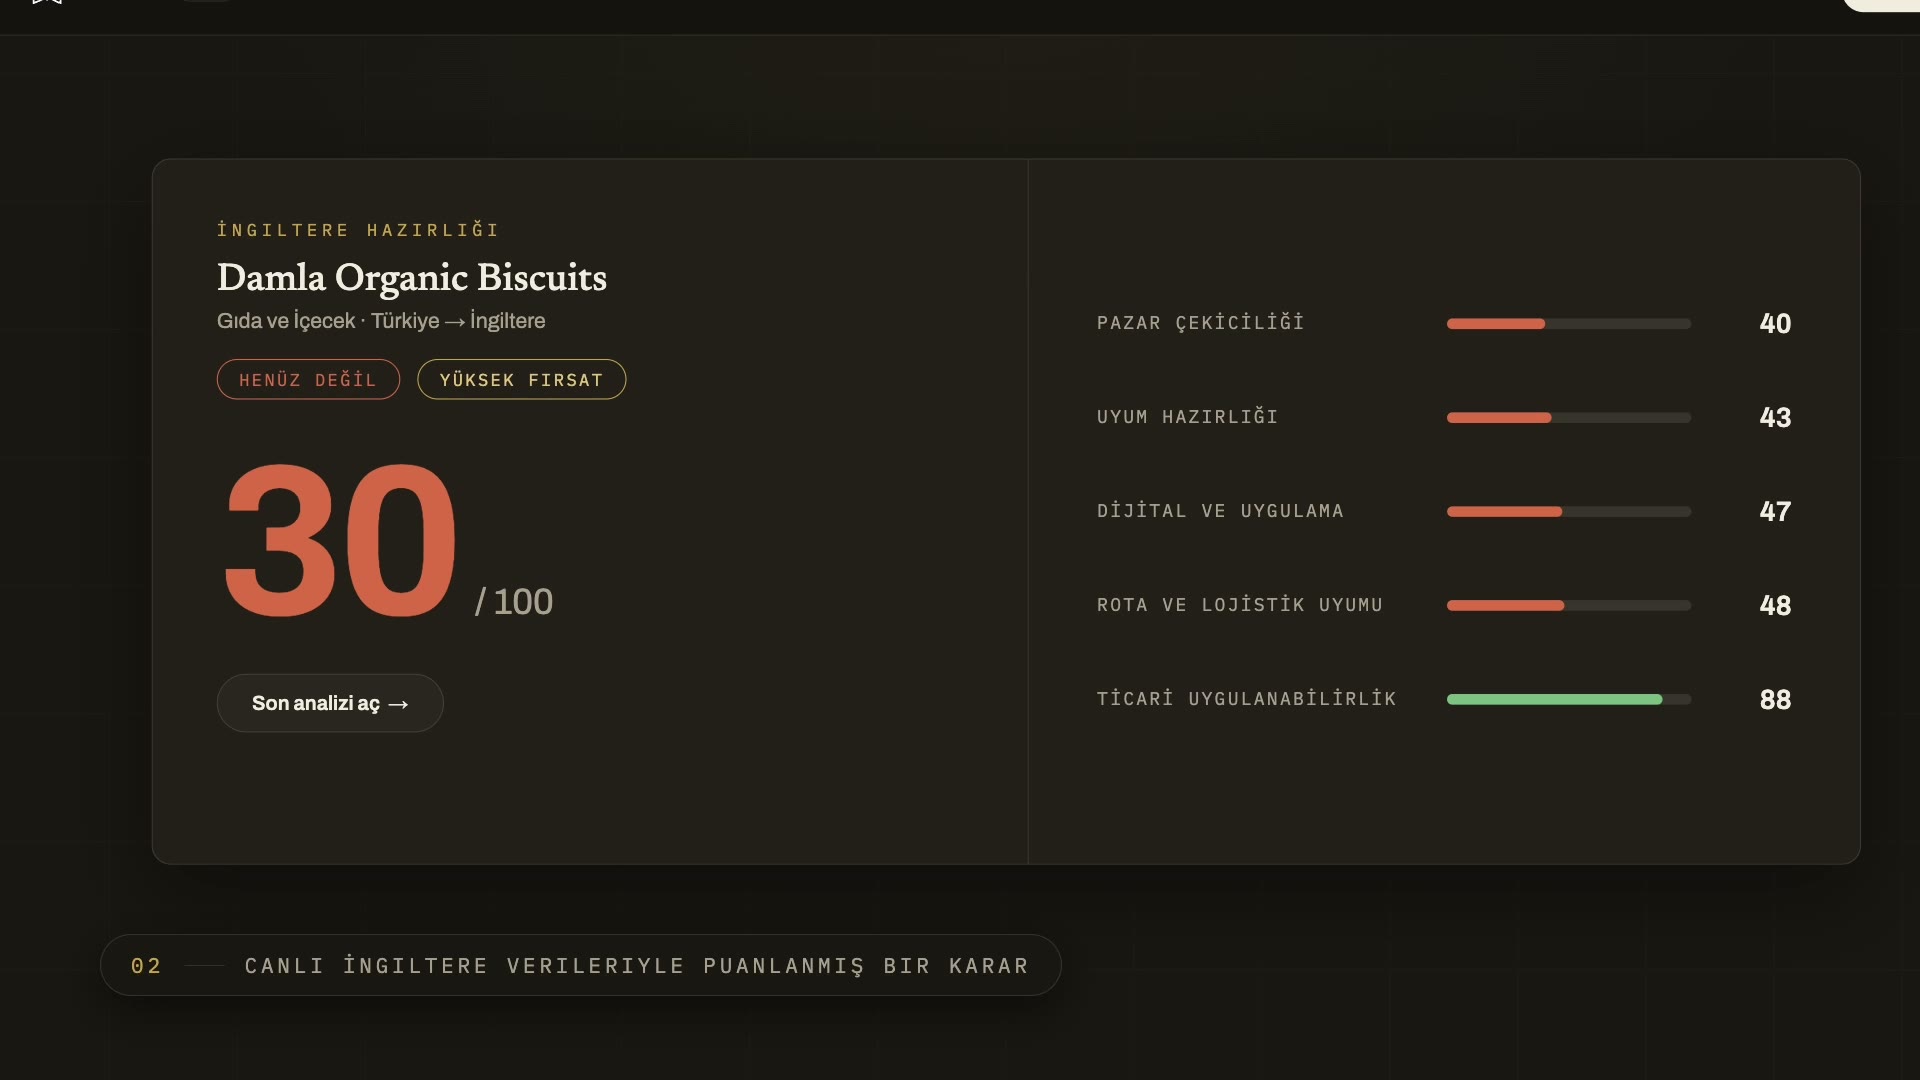Select the 'TİCARİ UYGULANABİLİRLİK' metric label
Image resolution: width=1920 pixels, height=1080 pixels.
1246,699
